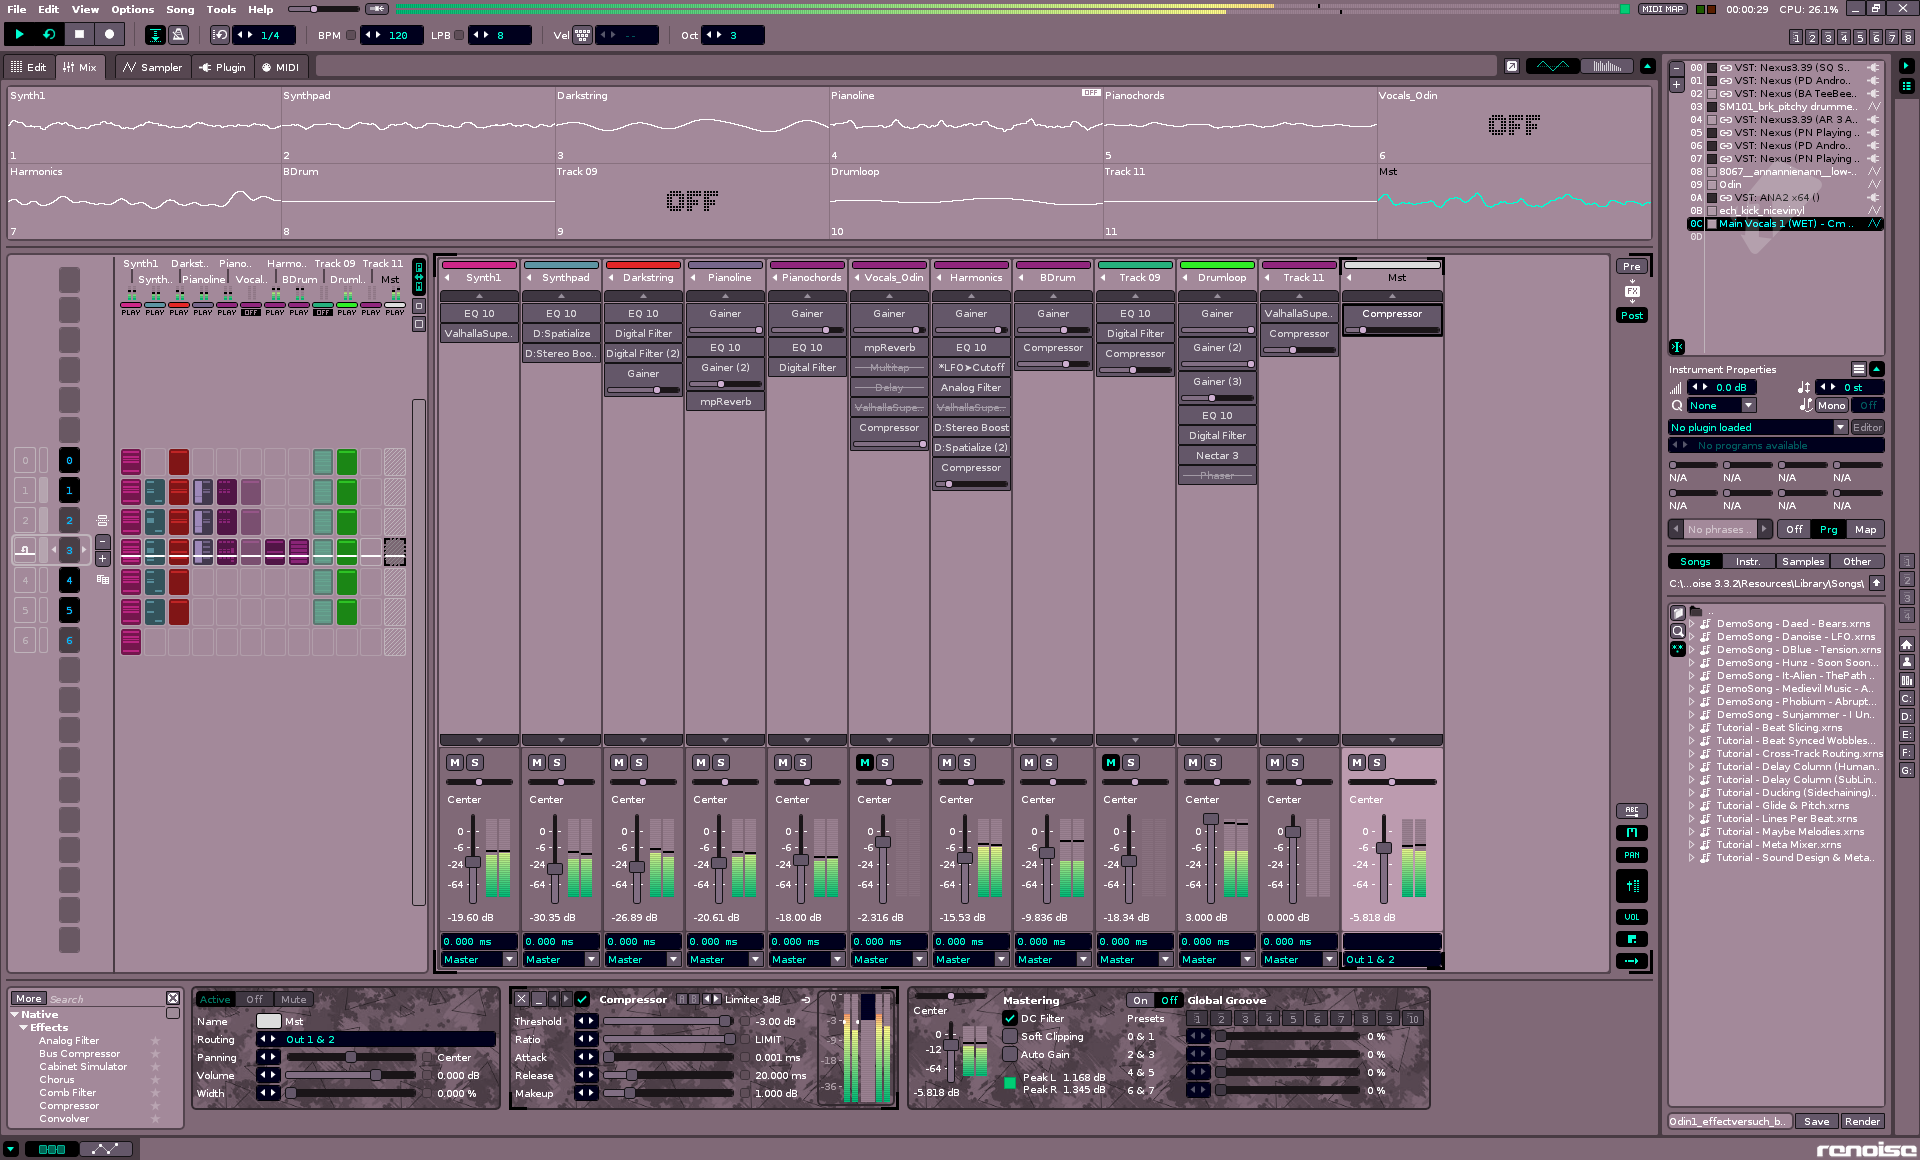This screenshot has width=1920, height=1160.
Task: Click the block loop icon beside 1/4
Action: click(221, 35)
